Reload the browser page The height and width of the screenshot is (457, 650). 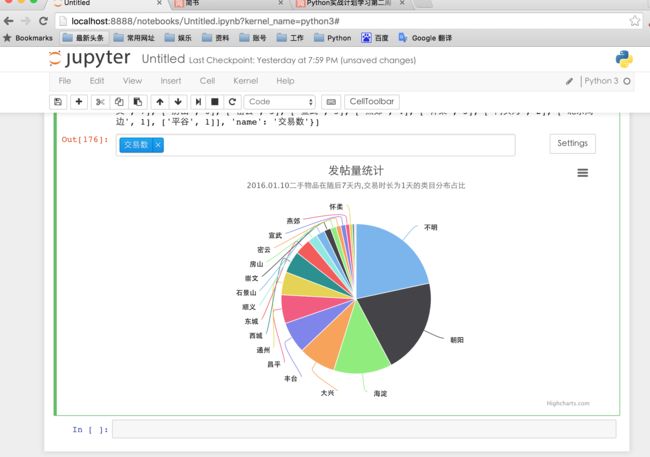[x=43, y=21]
